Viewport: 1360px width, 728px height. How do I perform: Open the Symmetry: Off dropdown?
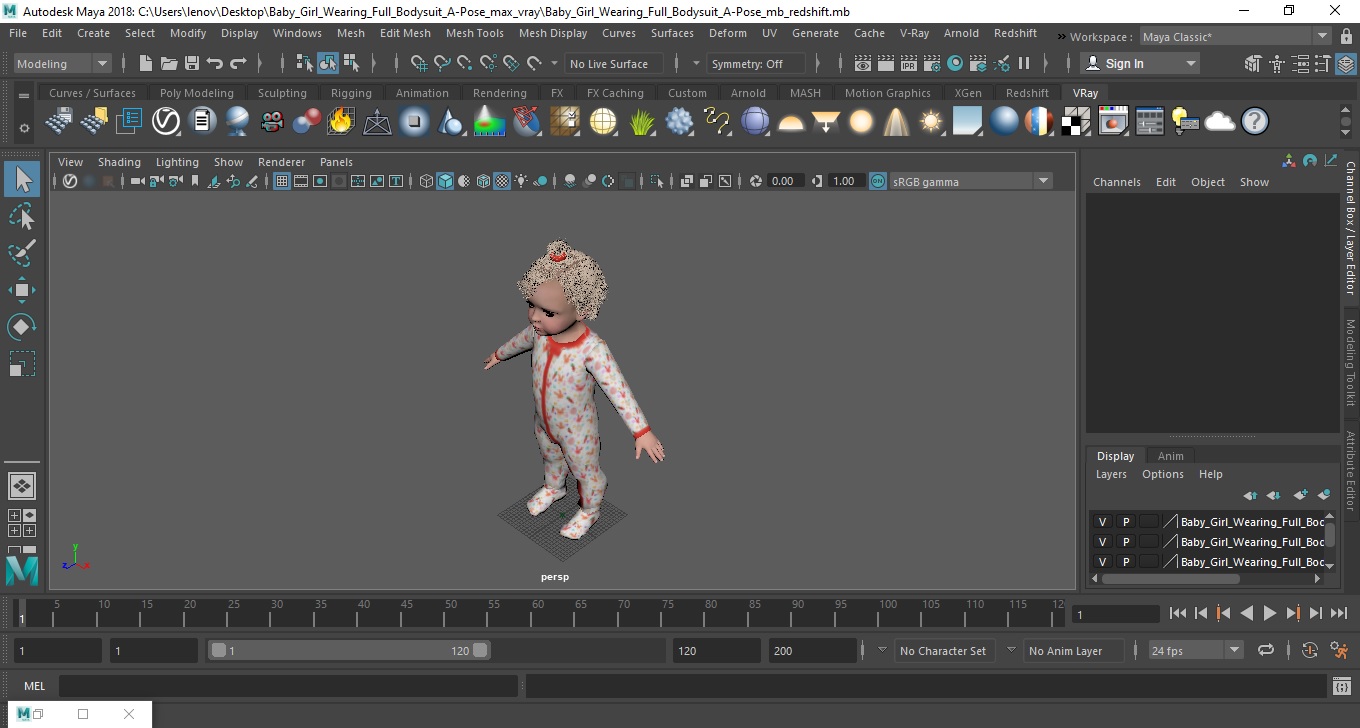[756, 63]
